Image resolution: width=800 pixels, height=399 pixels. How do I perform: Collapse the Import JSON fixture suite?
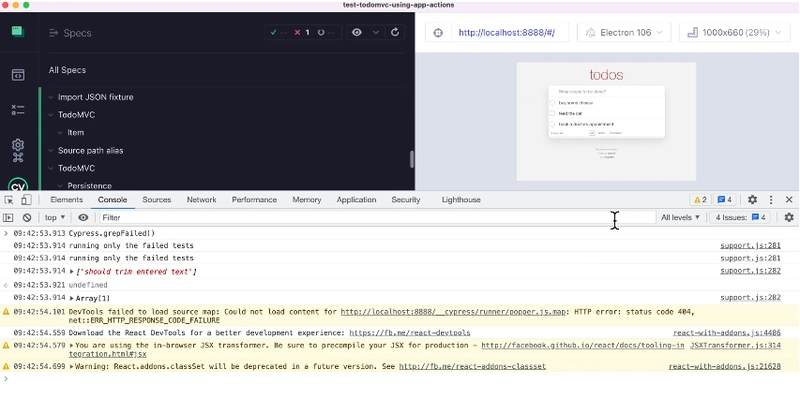coord(51,97)
